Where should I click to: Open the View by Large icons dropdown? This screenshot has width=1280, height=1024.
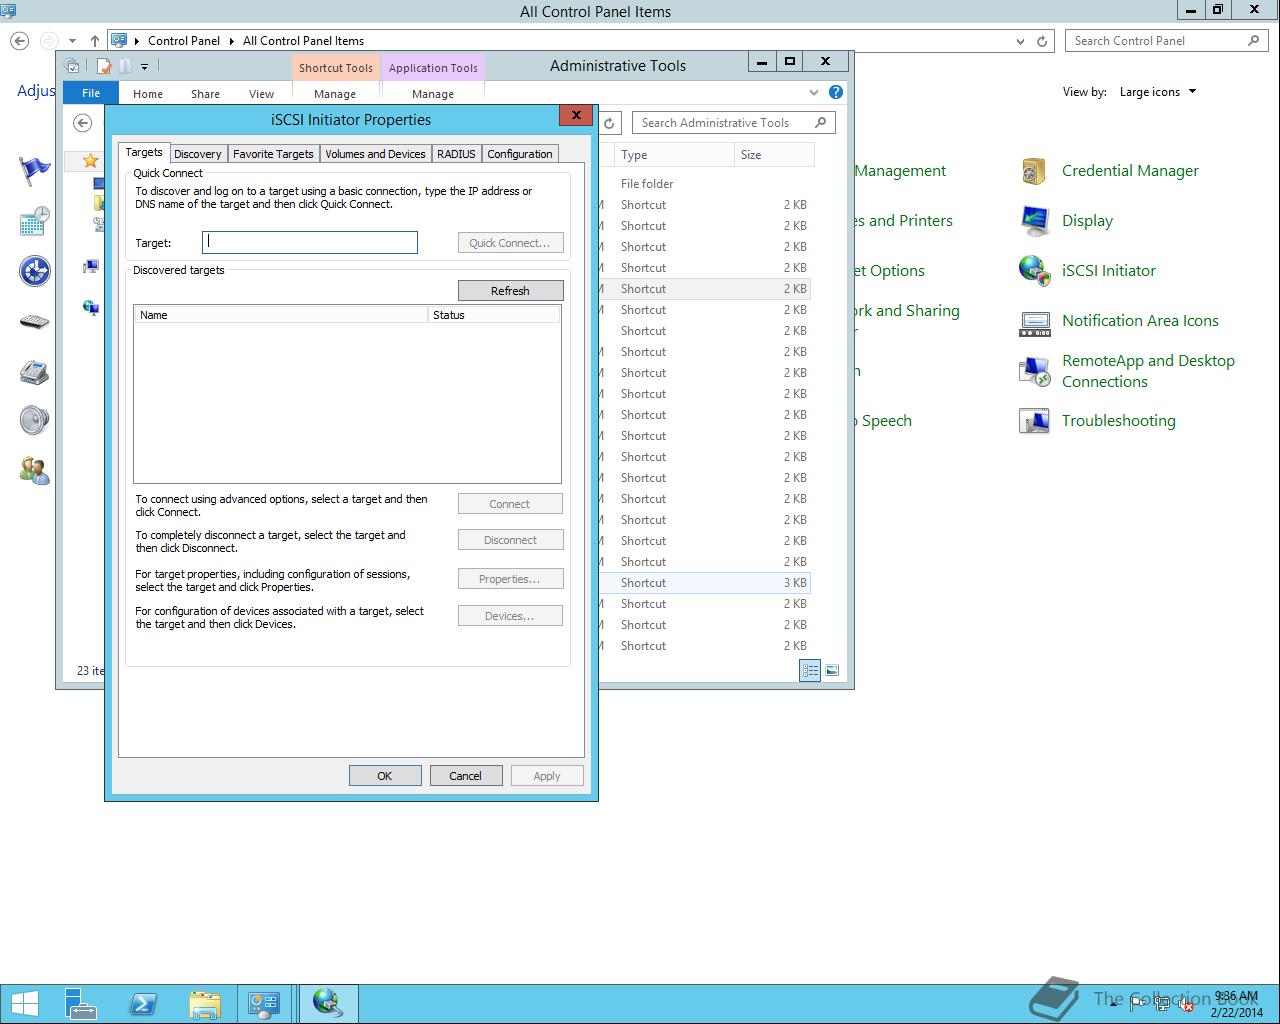pos(1158,92)
